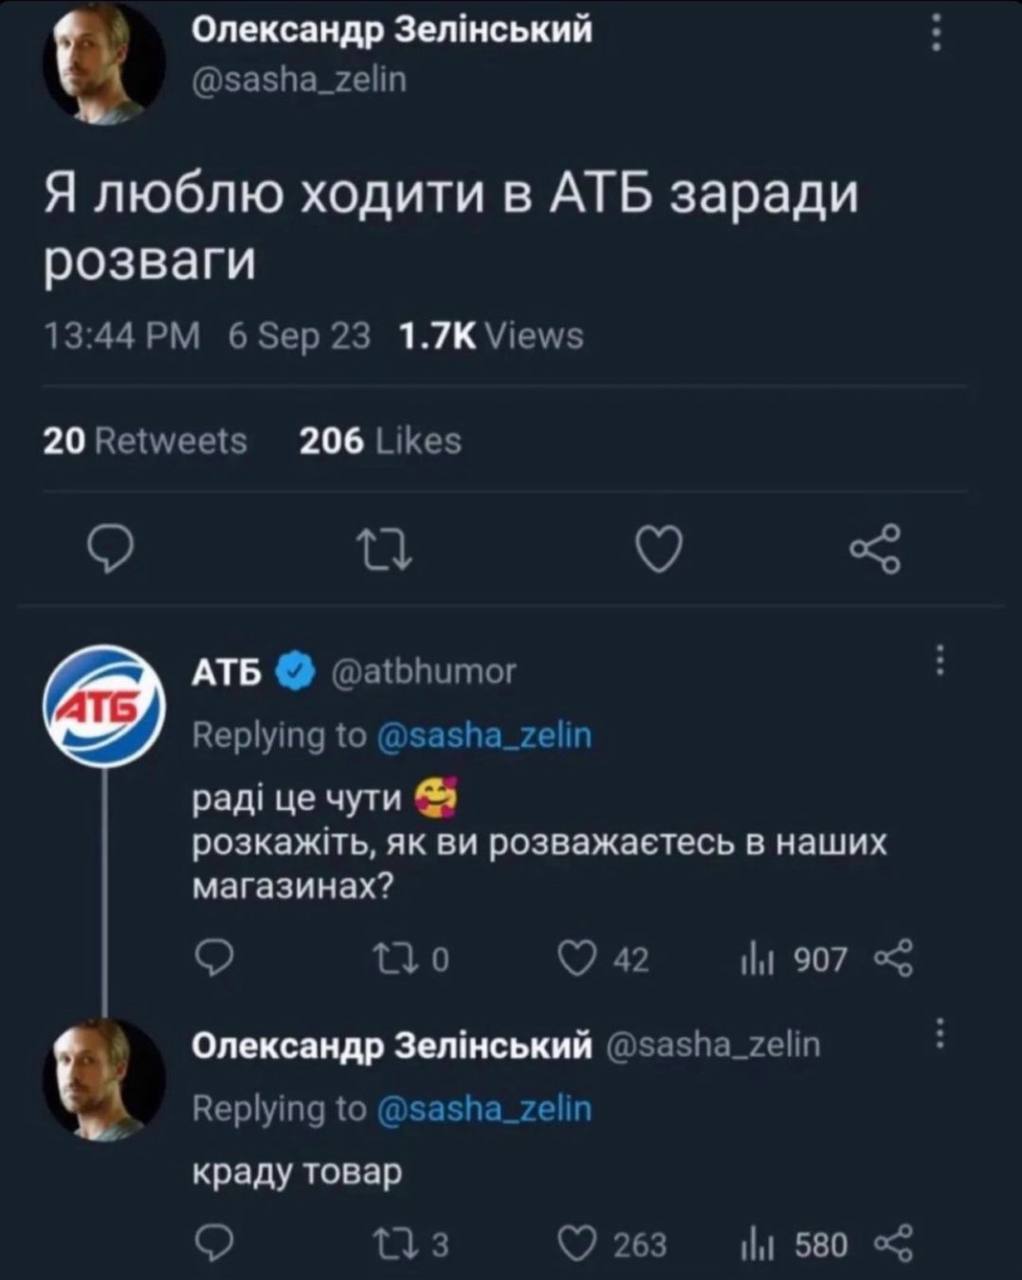Open more options for the main tweet
1022x1280 pixels.
click(937, 35)
